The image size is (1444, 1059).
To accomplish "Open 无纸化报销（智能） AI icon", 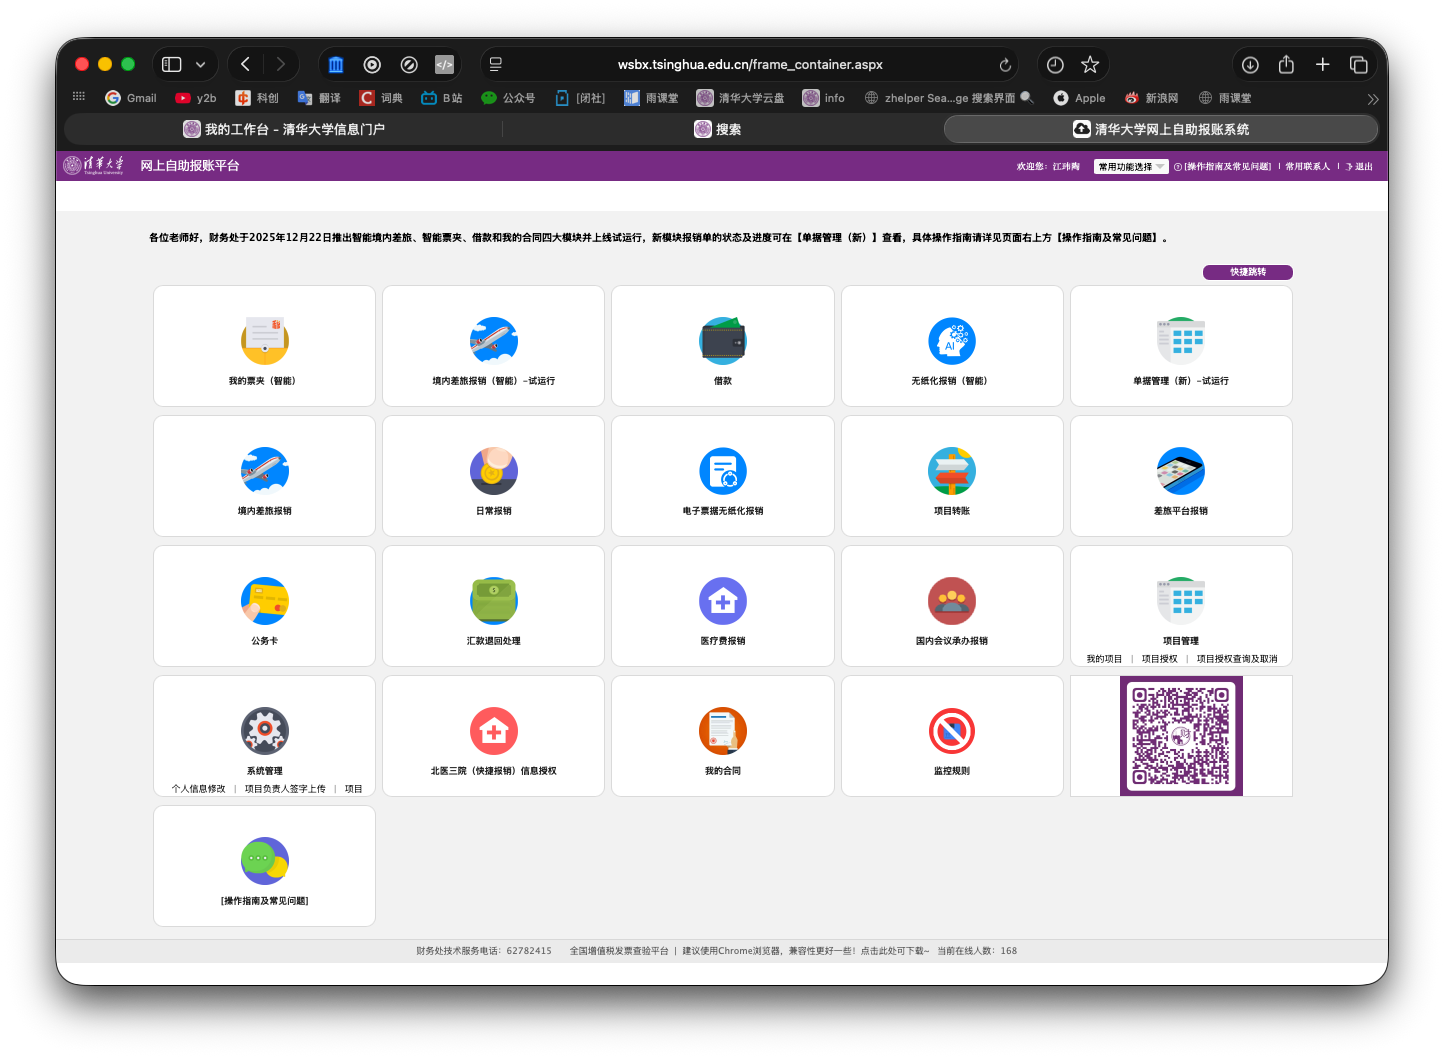I will 952,341.
